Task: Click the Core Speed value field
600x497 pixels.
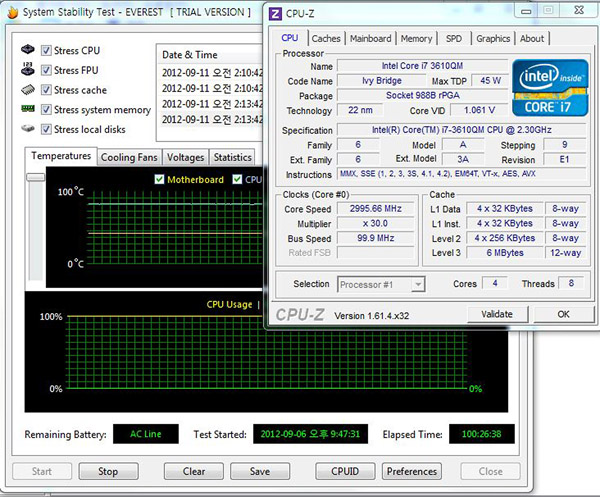Action: coord(375,209)
